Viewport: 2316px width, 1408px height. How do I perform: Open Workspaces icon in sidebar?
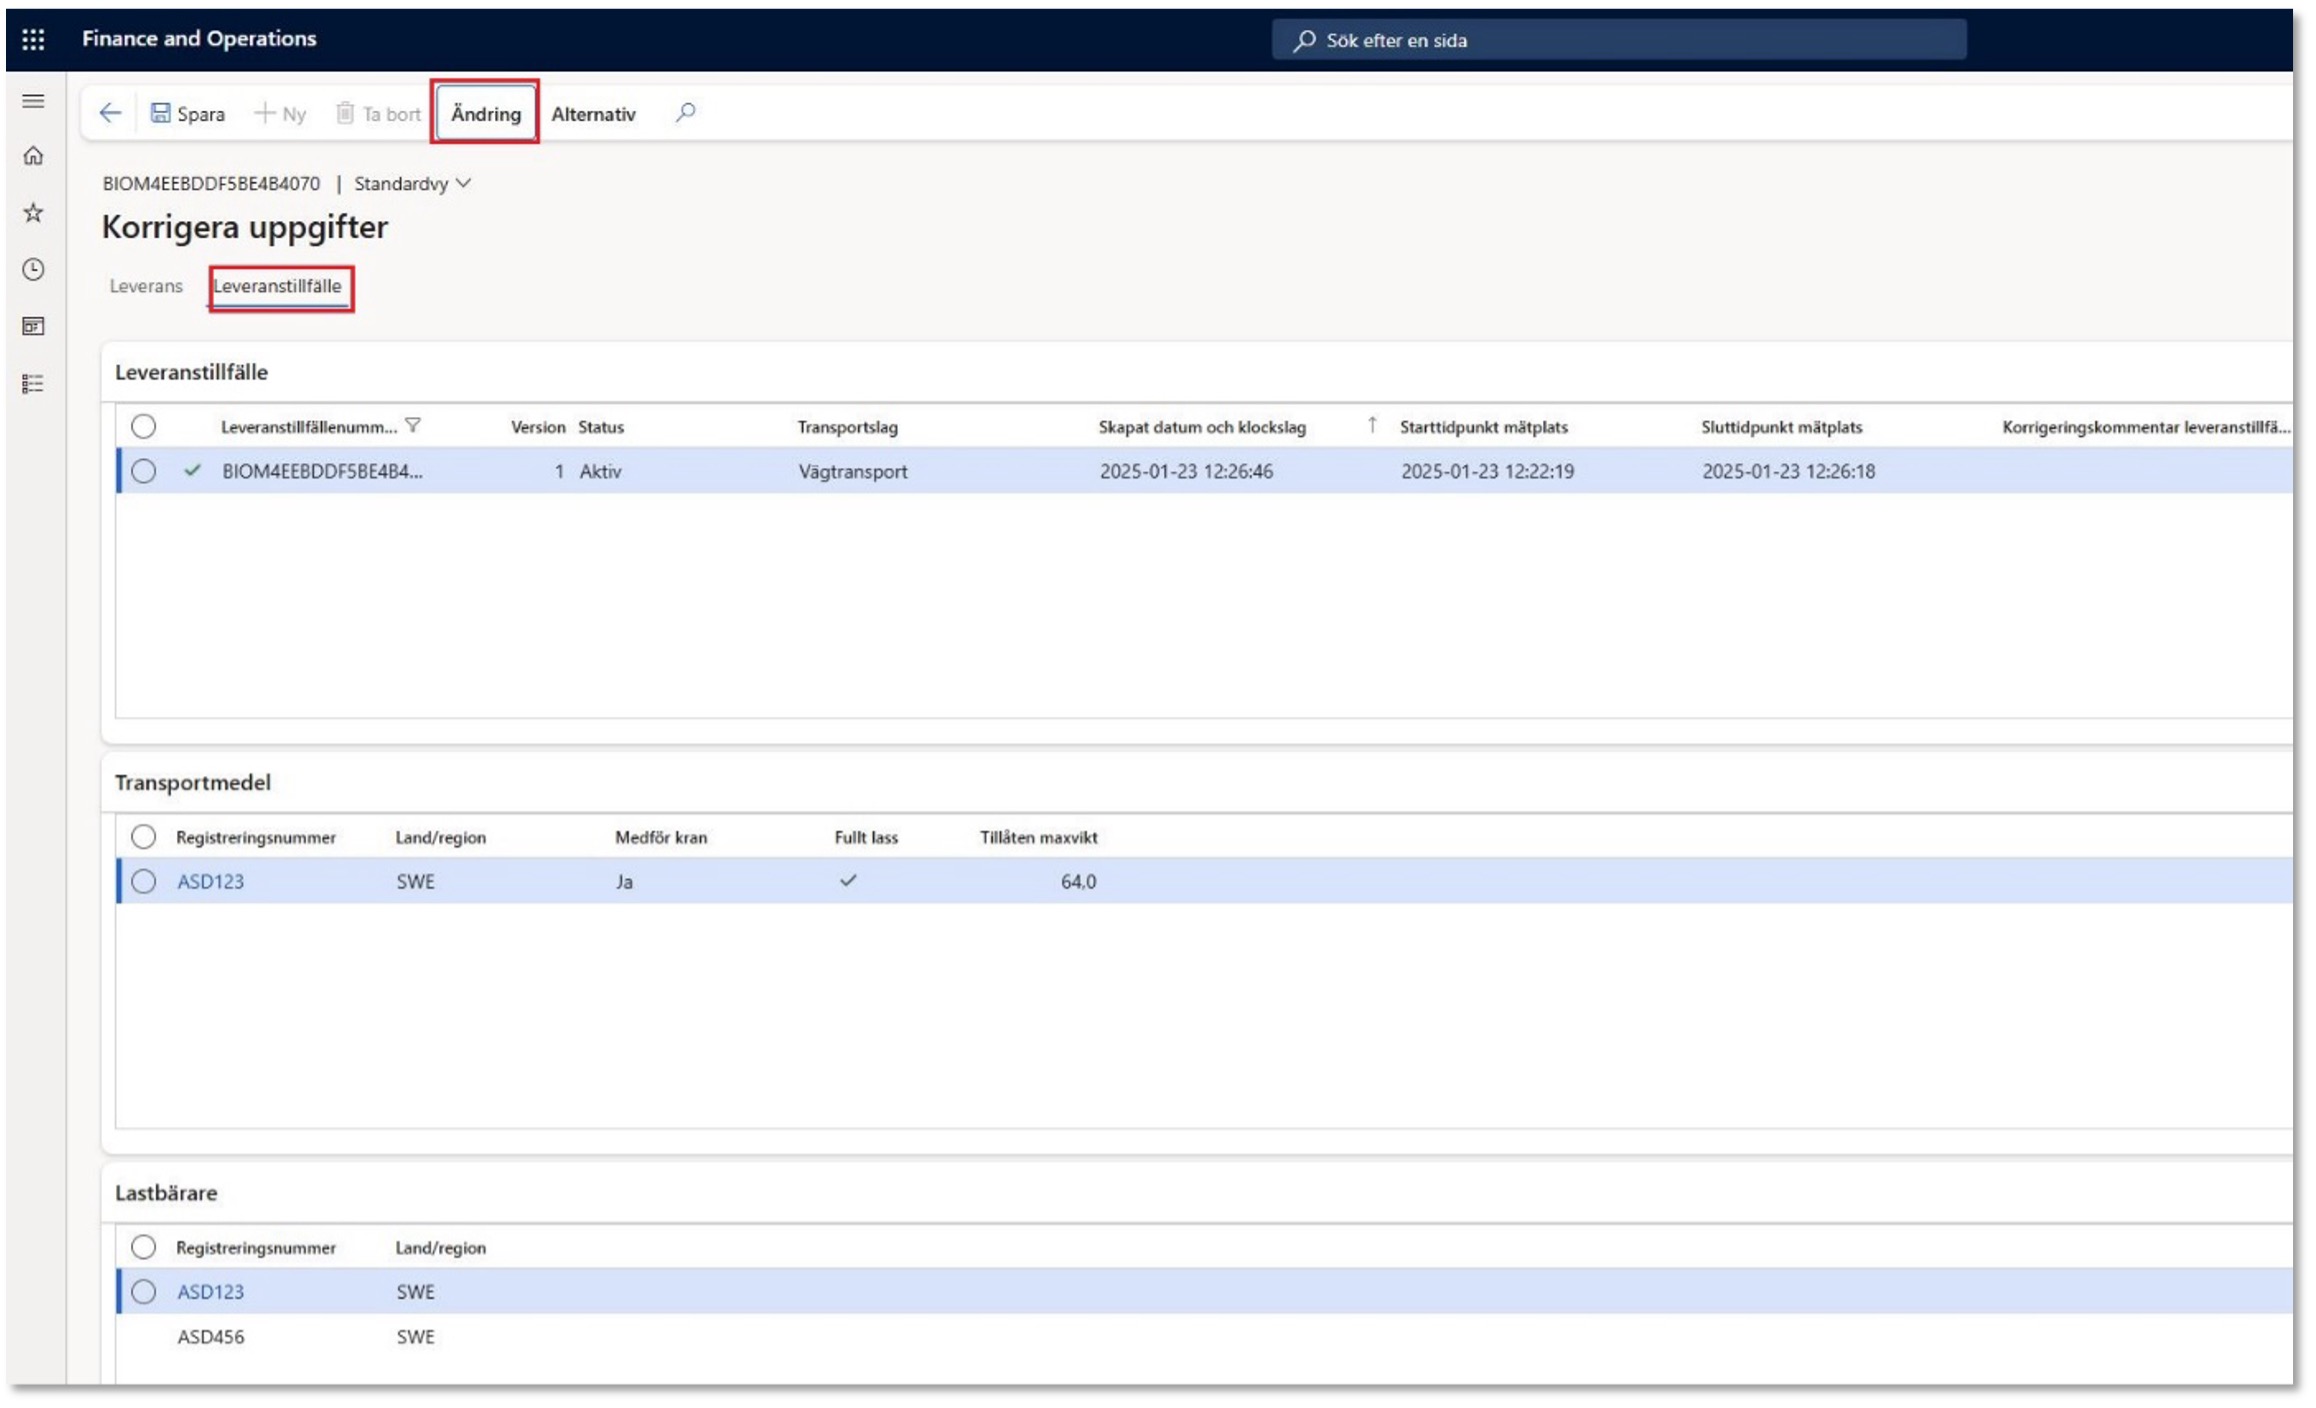pos(33,327)
